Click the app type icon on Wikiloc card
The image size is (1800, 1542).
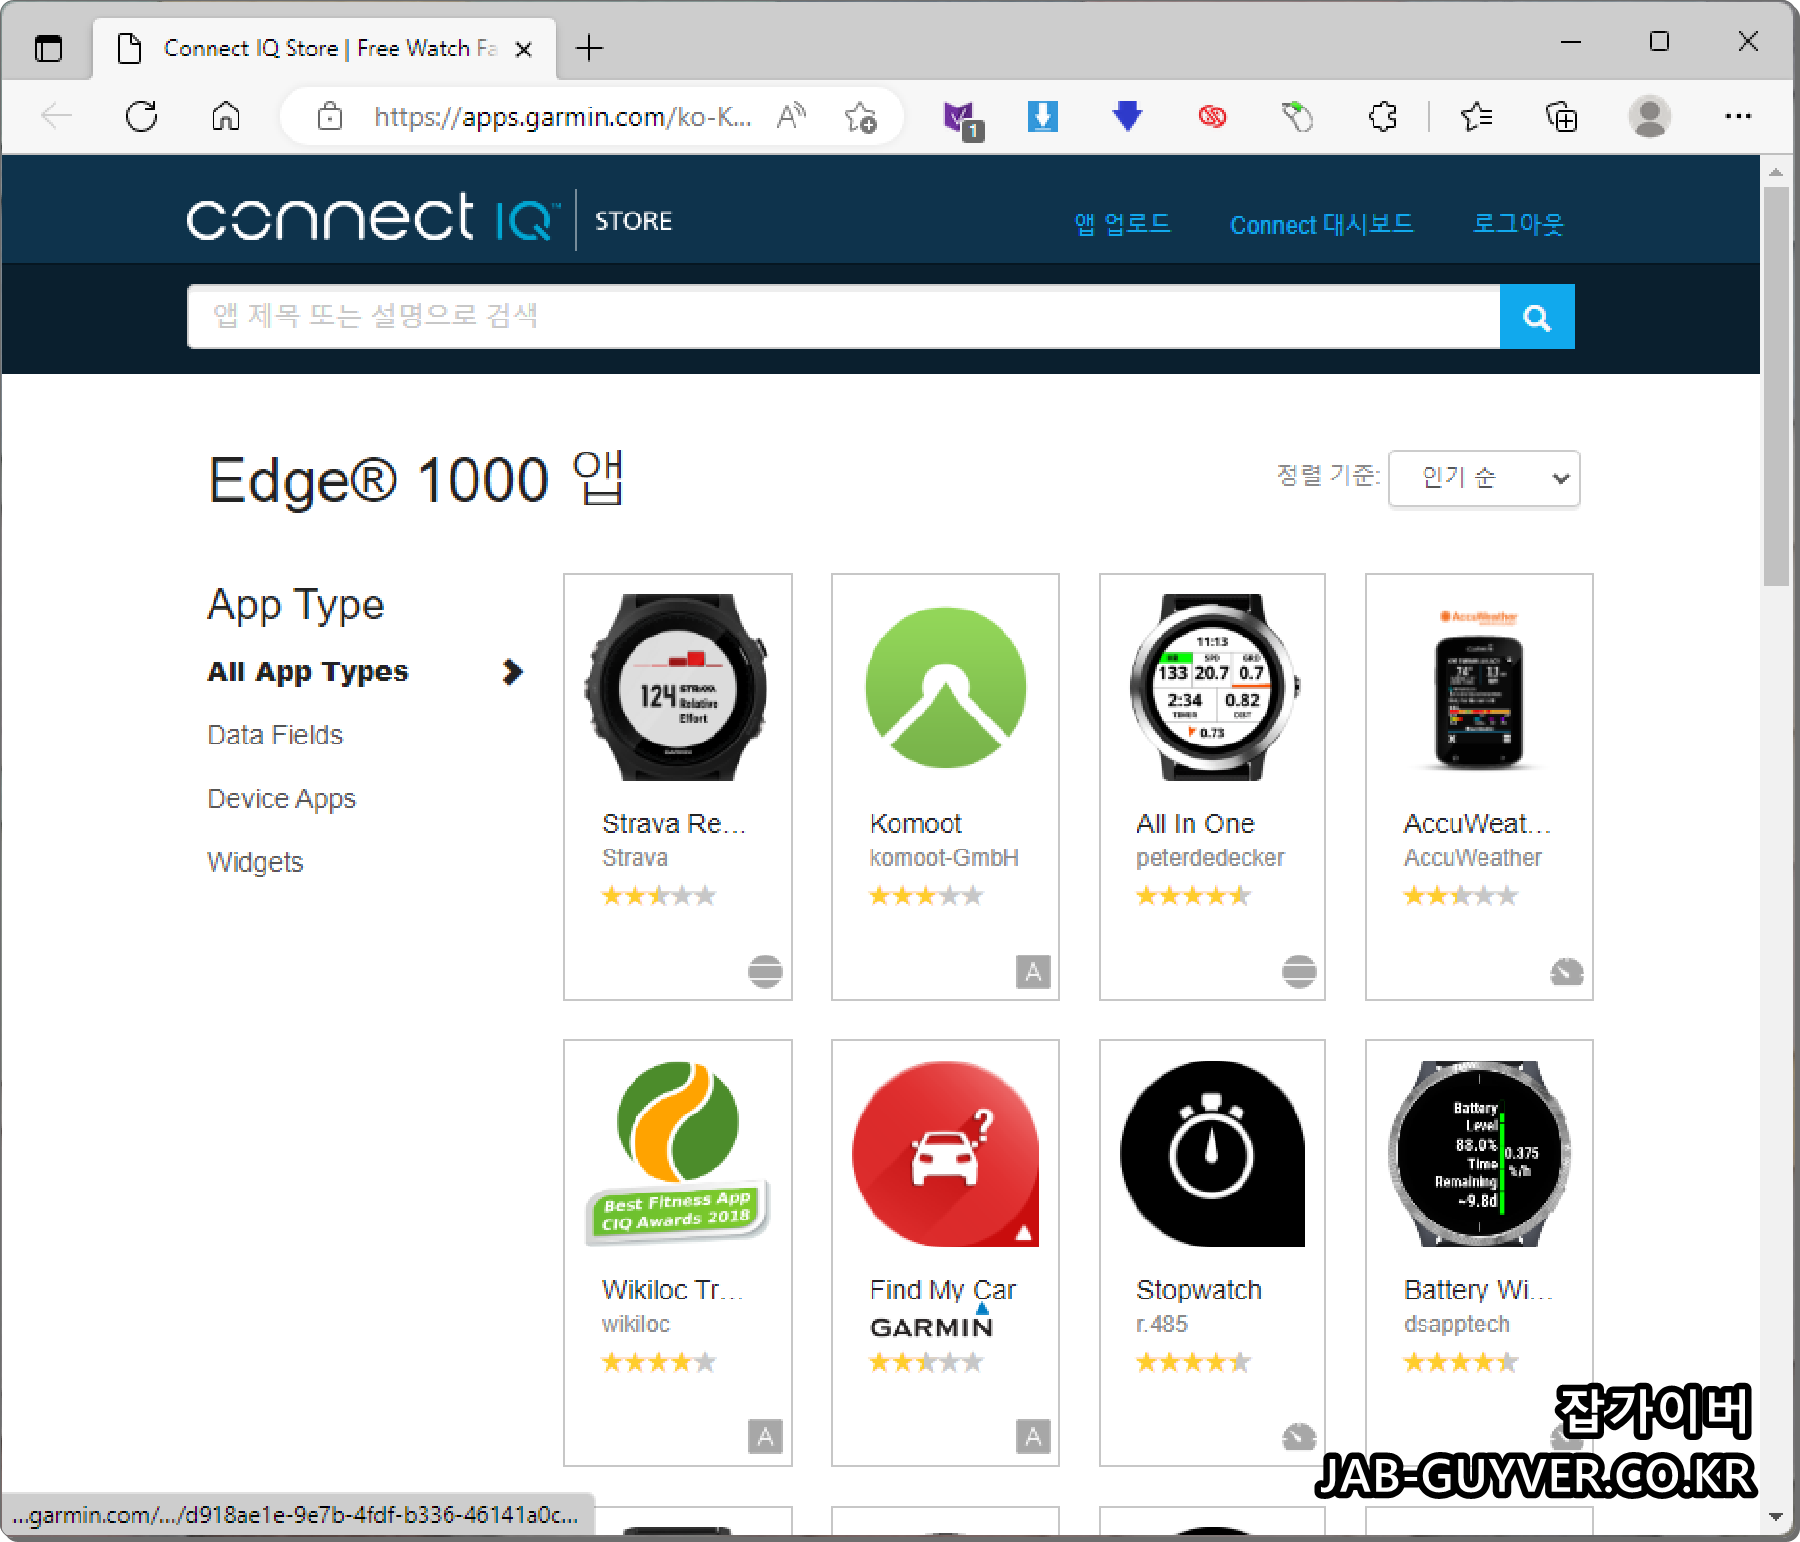[x=765, y=1437]
